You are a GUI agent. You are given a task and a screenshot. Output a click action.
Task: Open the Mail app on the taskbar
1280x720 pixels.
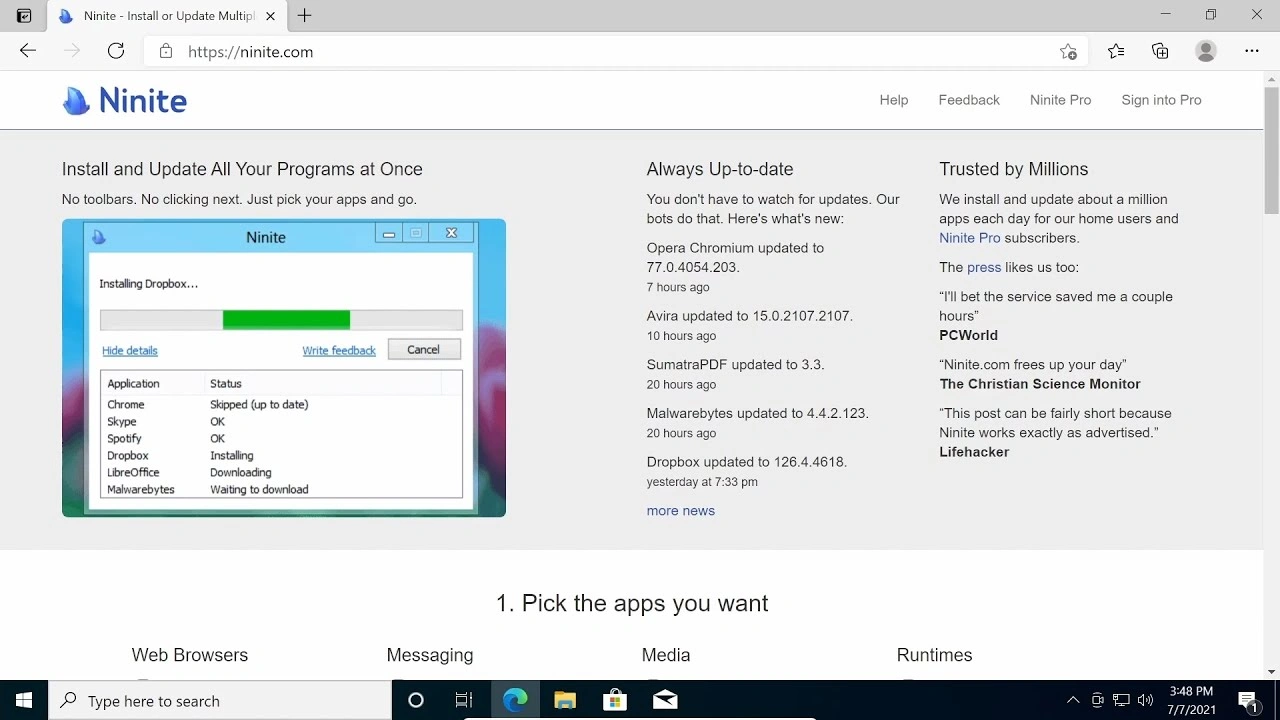[x=665, y=700]
